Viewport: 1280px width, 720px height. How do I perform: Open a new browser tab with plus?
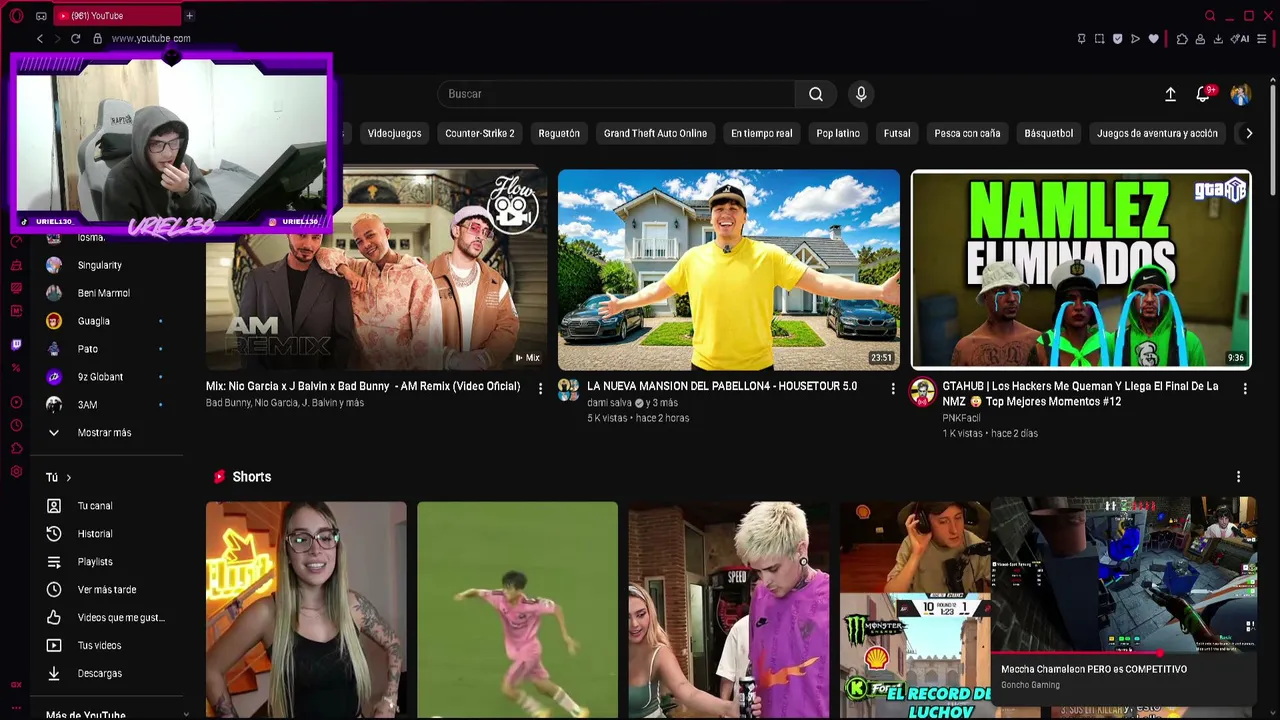click(x=189, y=16)
